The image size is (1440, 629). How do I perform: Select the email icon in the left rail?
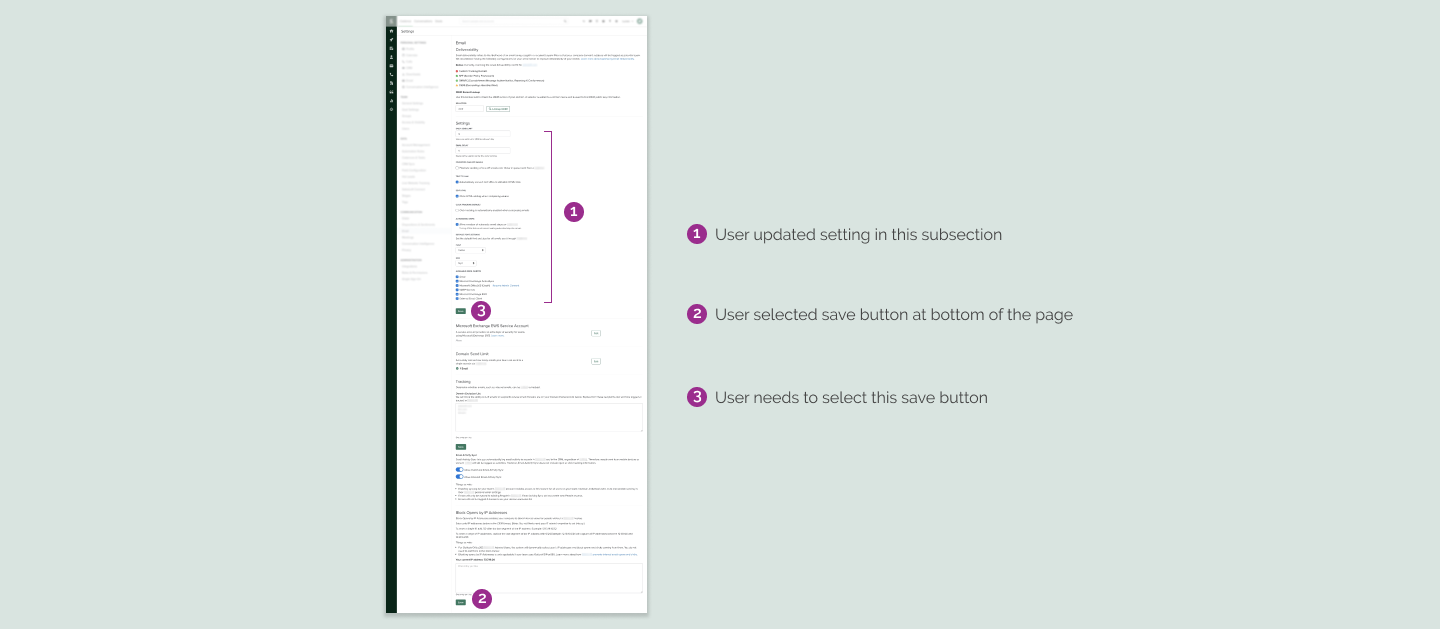pos(392,64)
